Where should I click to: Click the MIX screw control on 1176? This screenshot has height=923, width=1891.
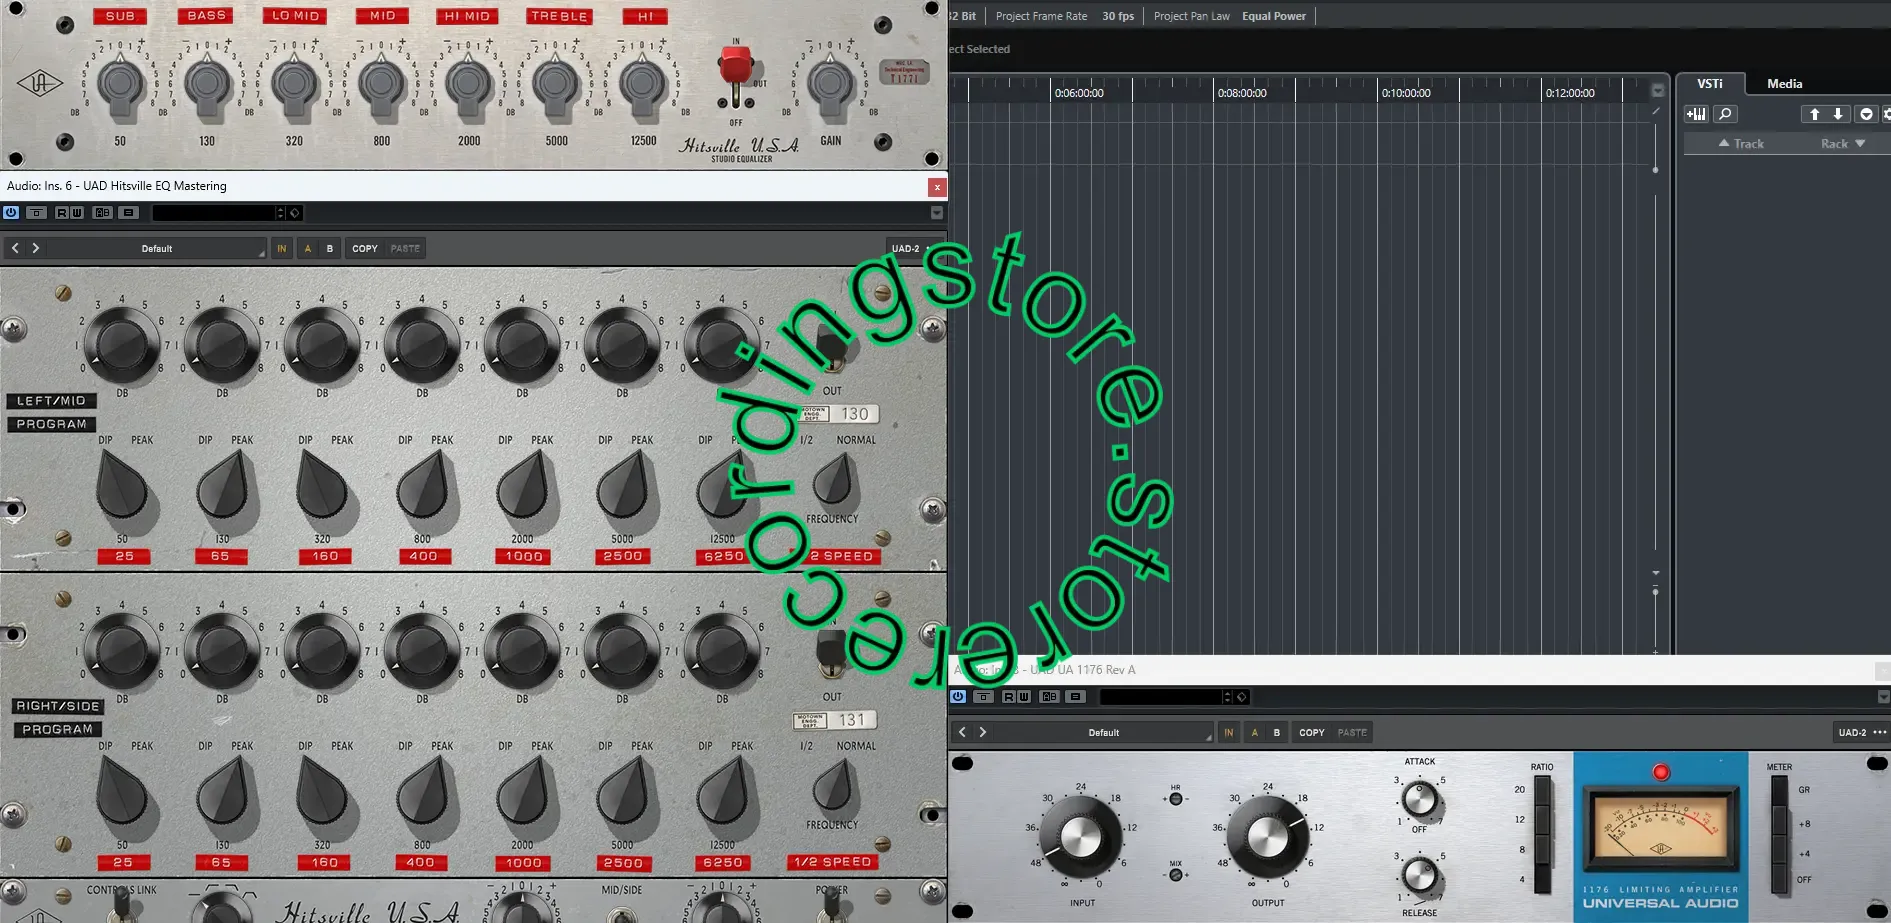coord(1176,875)
